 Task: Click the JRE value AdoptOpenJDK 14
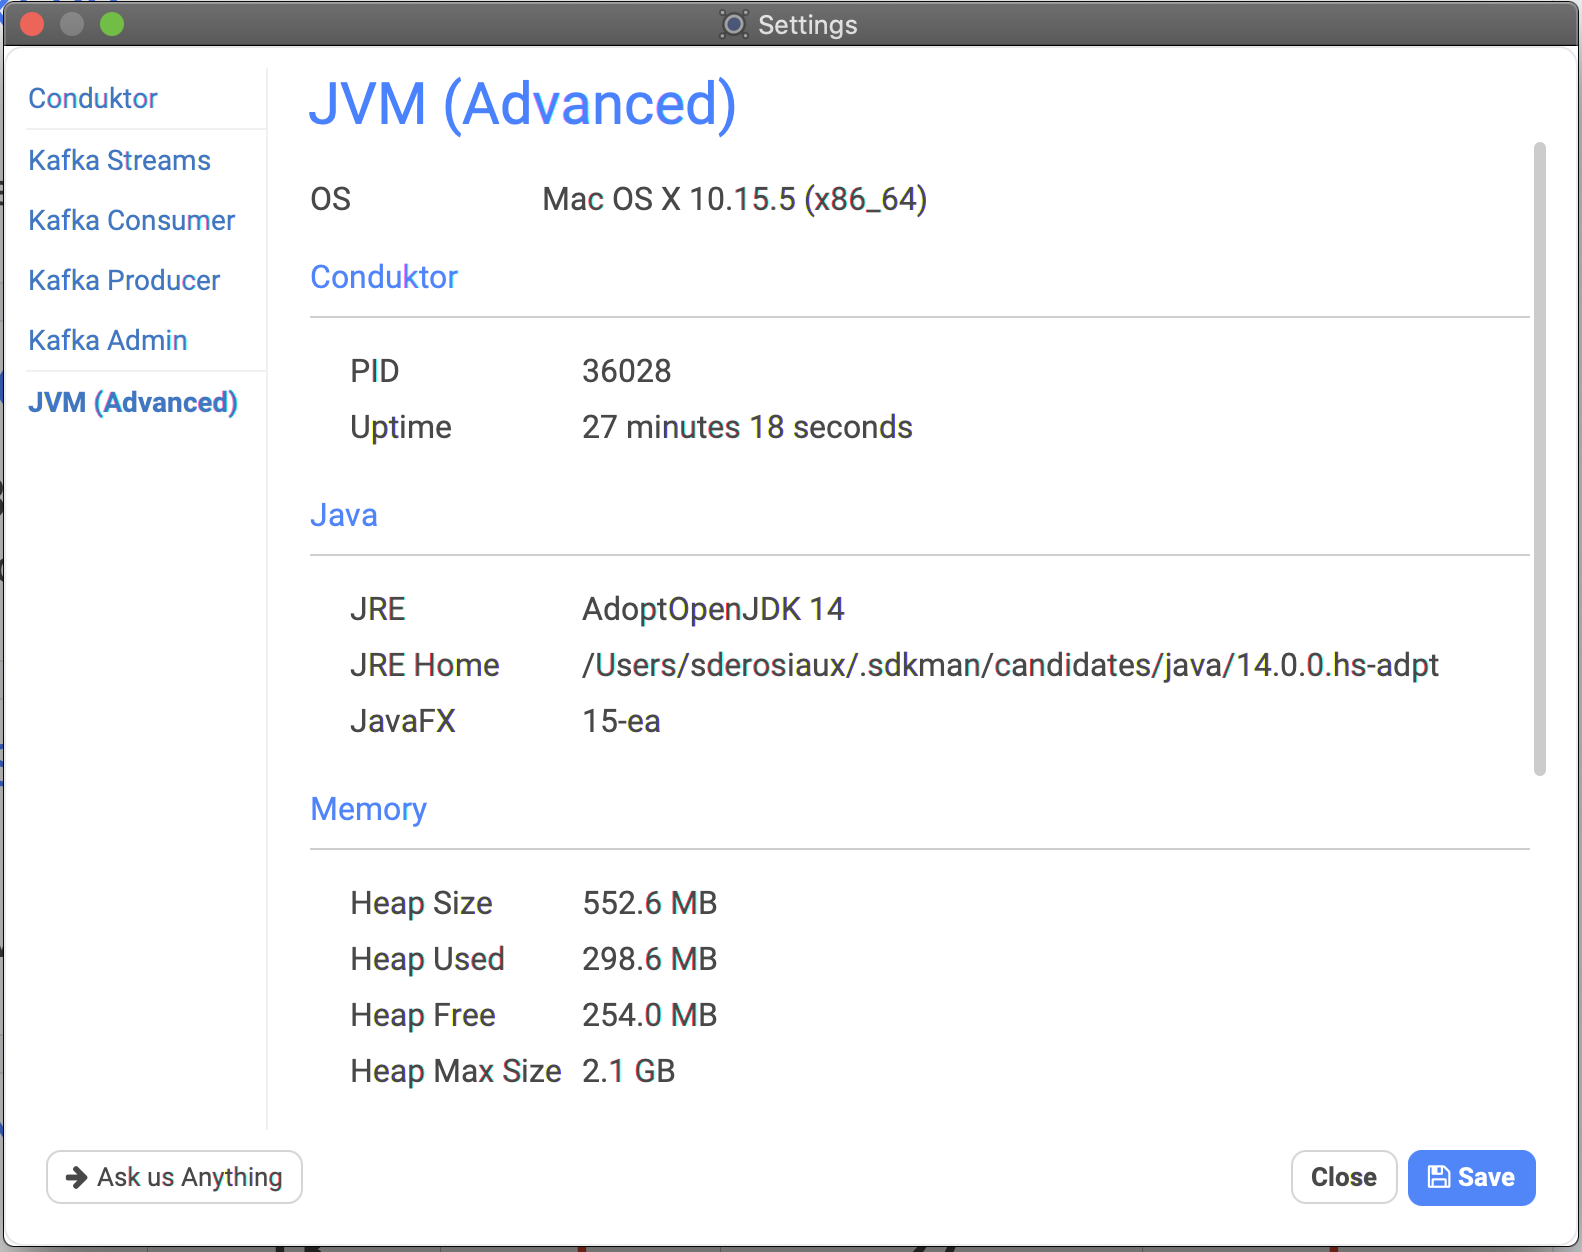point(713,609)
